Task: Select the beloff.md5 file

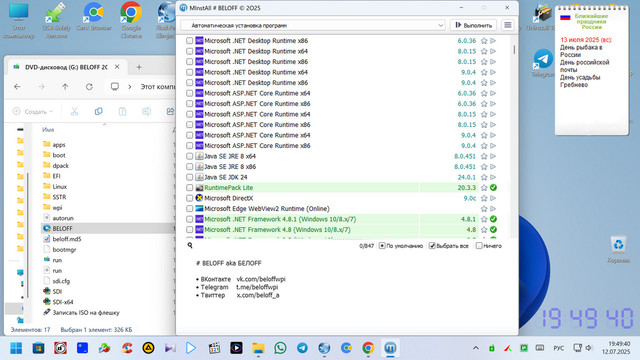Action: point(67,239)
